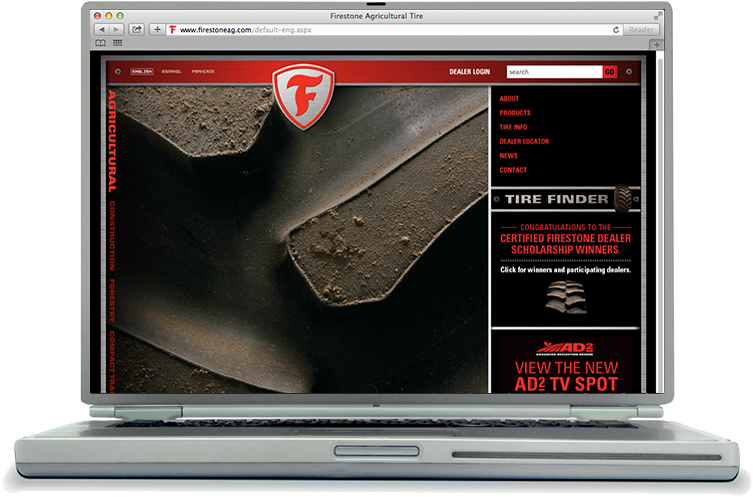This screenshot has width=753, height=497.
Task: Switch site language to Français
Action: click(203, 72)
